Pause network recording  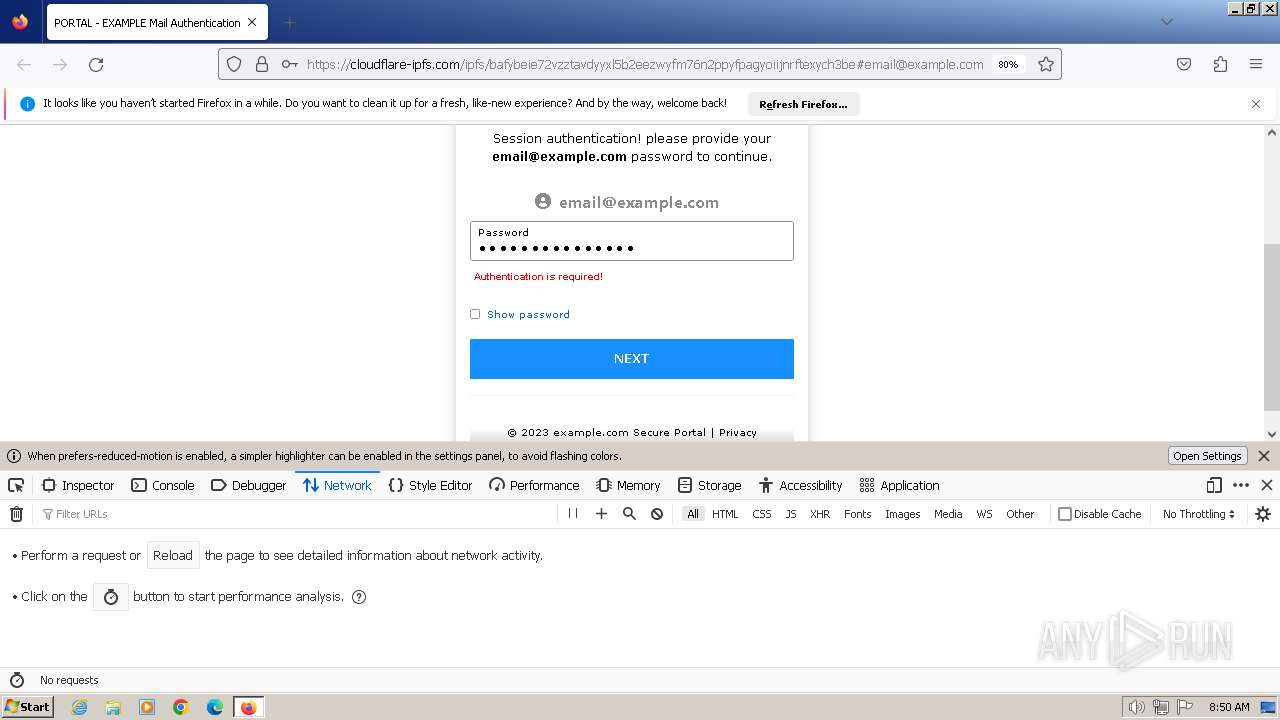(x=573, y=514)
